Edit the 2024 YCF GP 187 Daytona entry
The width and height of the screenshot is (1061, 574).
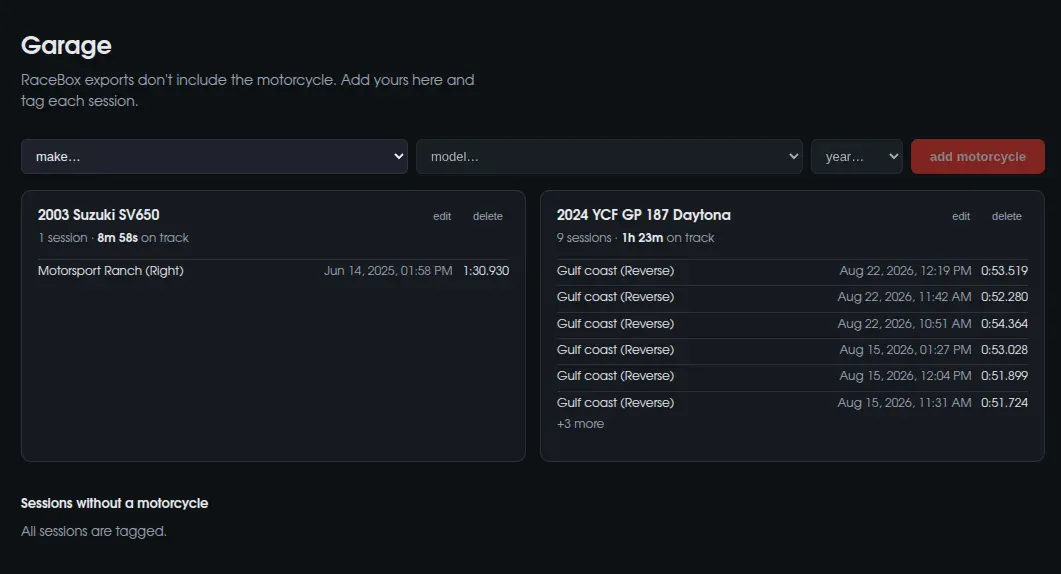click(961, 216)
